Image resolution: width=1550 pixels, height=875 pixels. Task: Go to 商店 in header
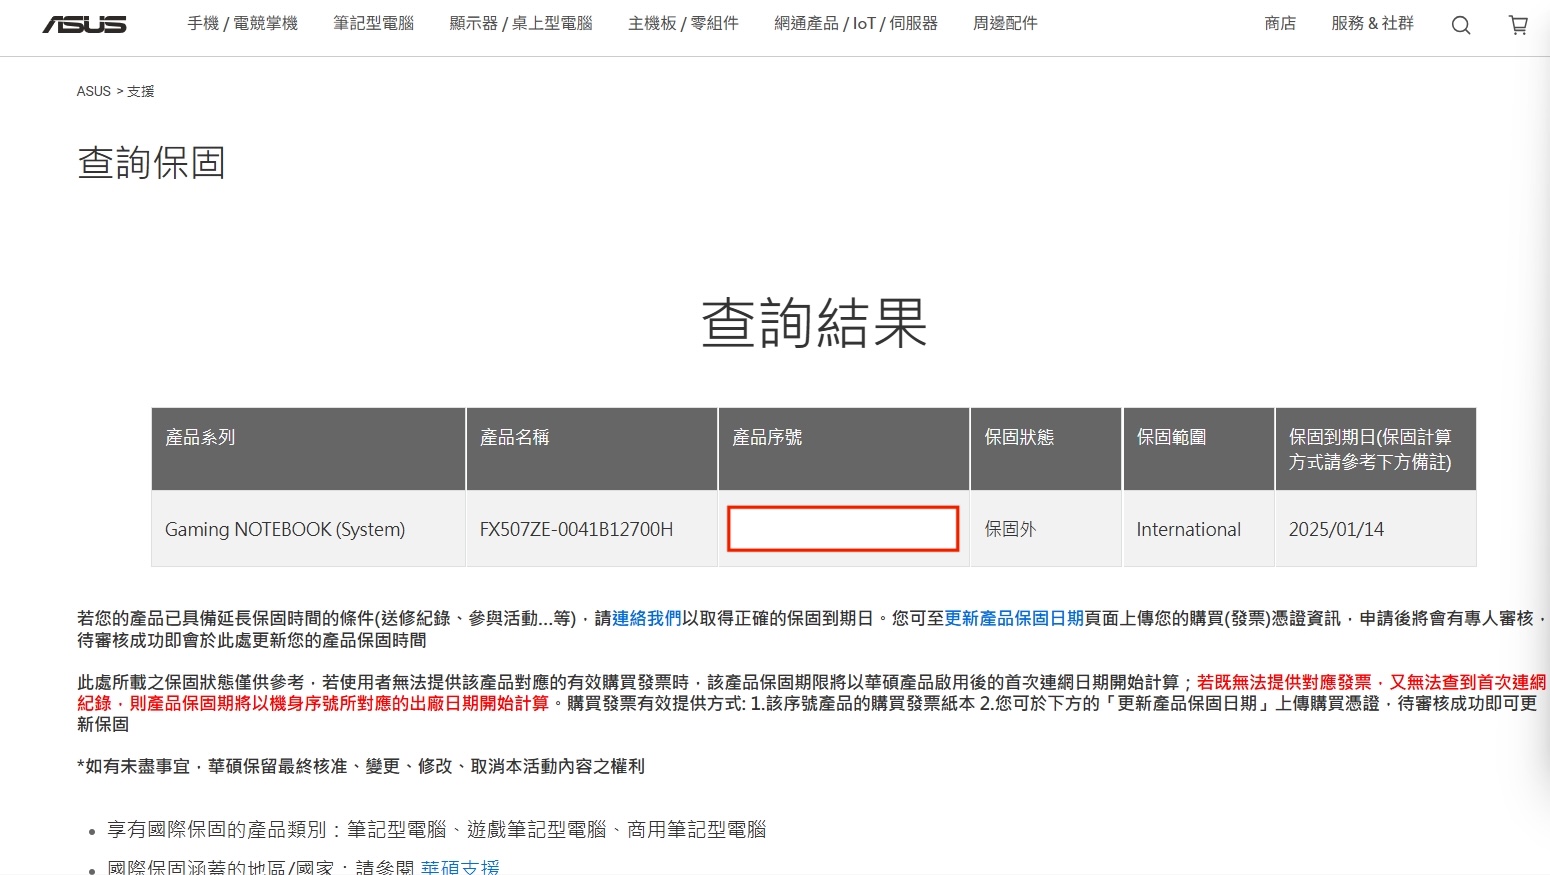pos(1280,23)
